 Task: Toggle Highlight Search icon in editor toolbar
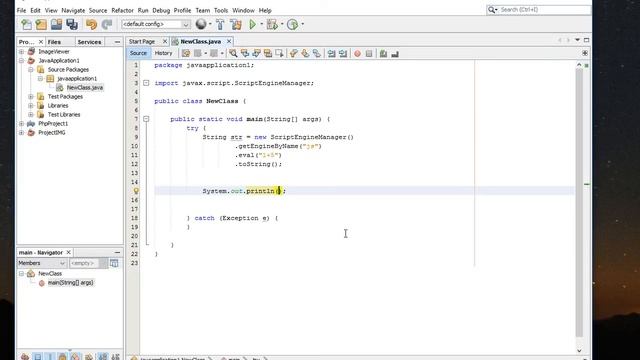pyautogui.click(x=268, y=53)
